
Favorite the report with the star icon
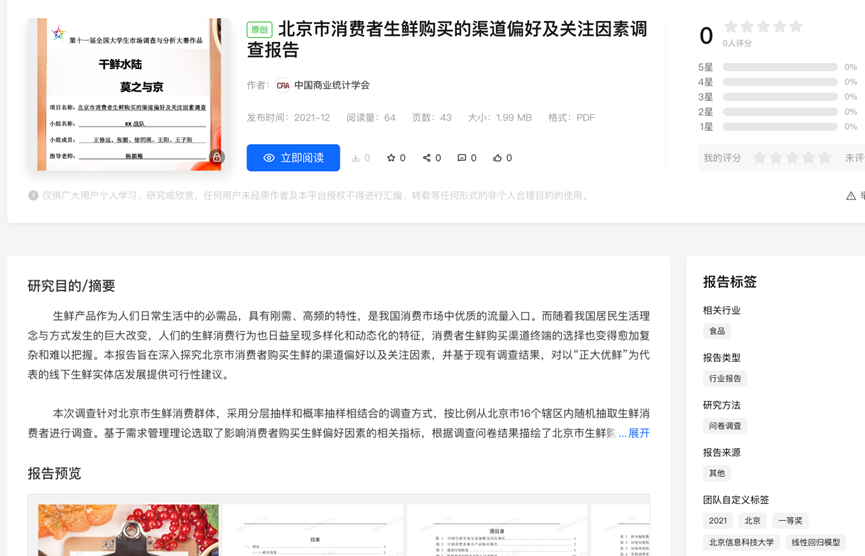click(x=391, y=158)
